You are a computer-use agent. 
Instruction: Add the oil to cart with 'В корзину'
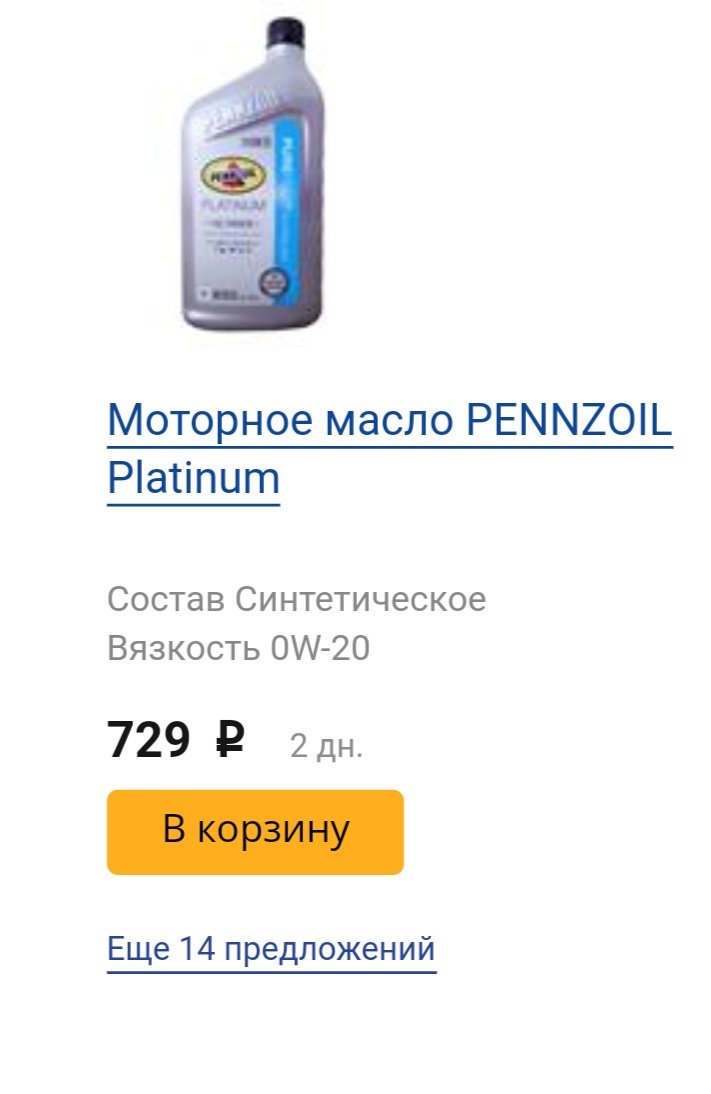tap(255, 832)
